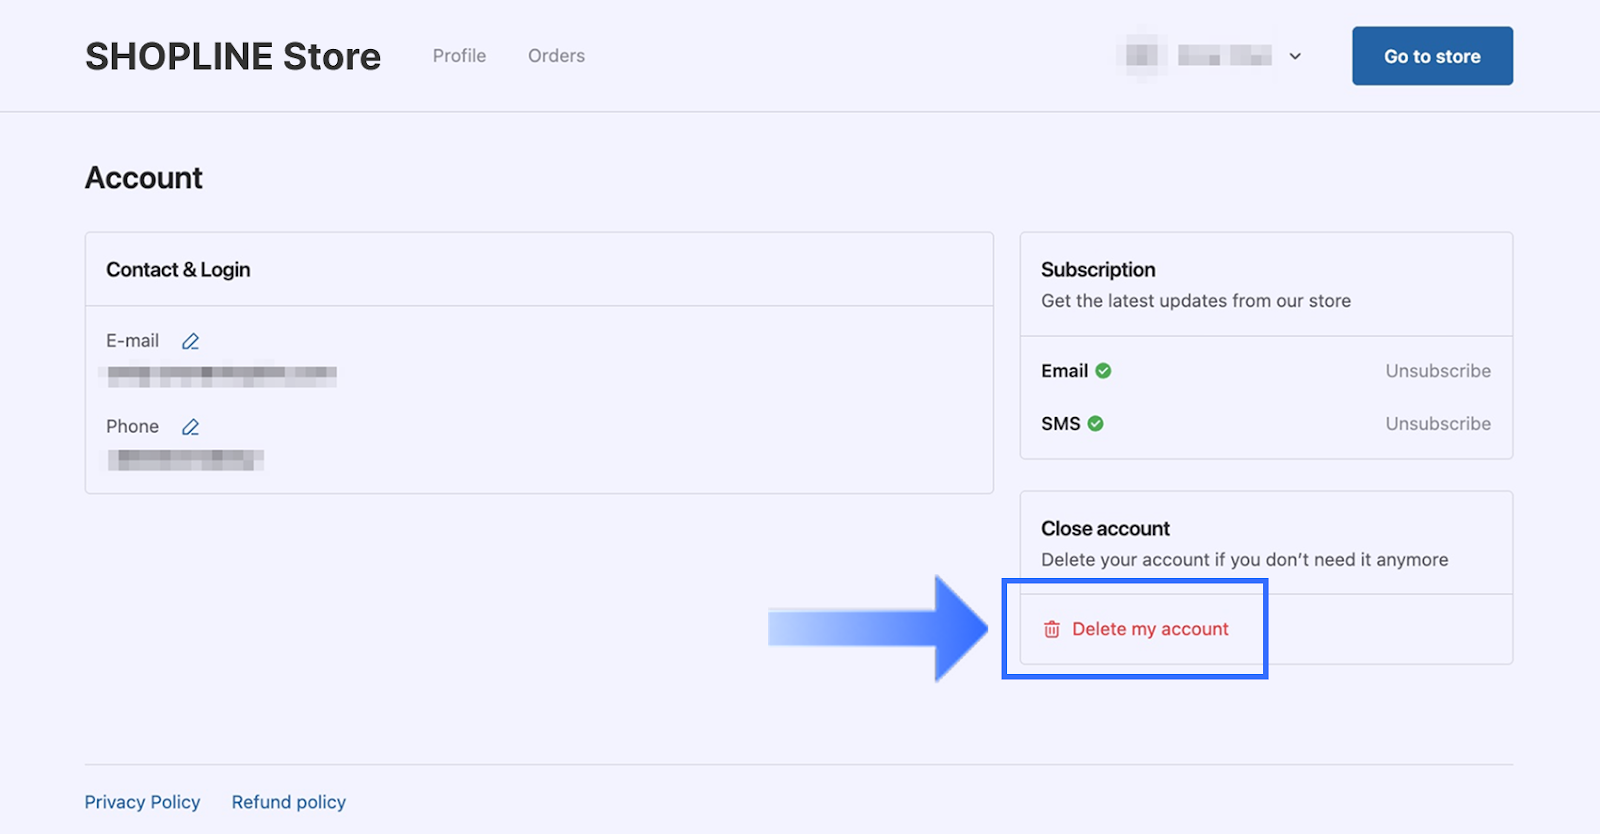Click the blurred e-mail address value
Viewport: 1600px width, 834px height.
(222, 376)
